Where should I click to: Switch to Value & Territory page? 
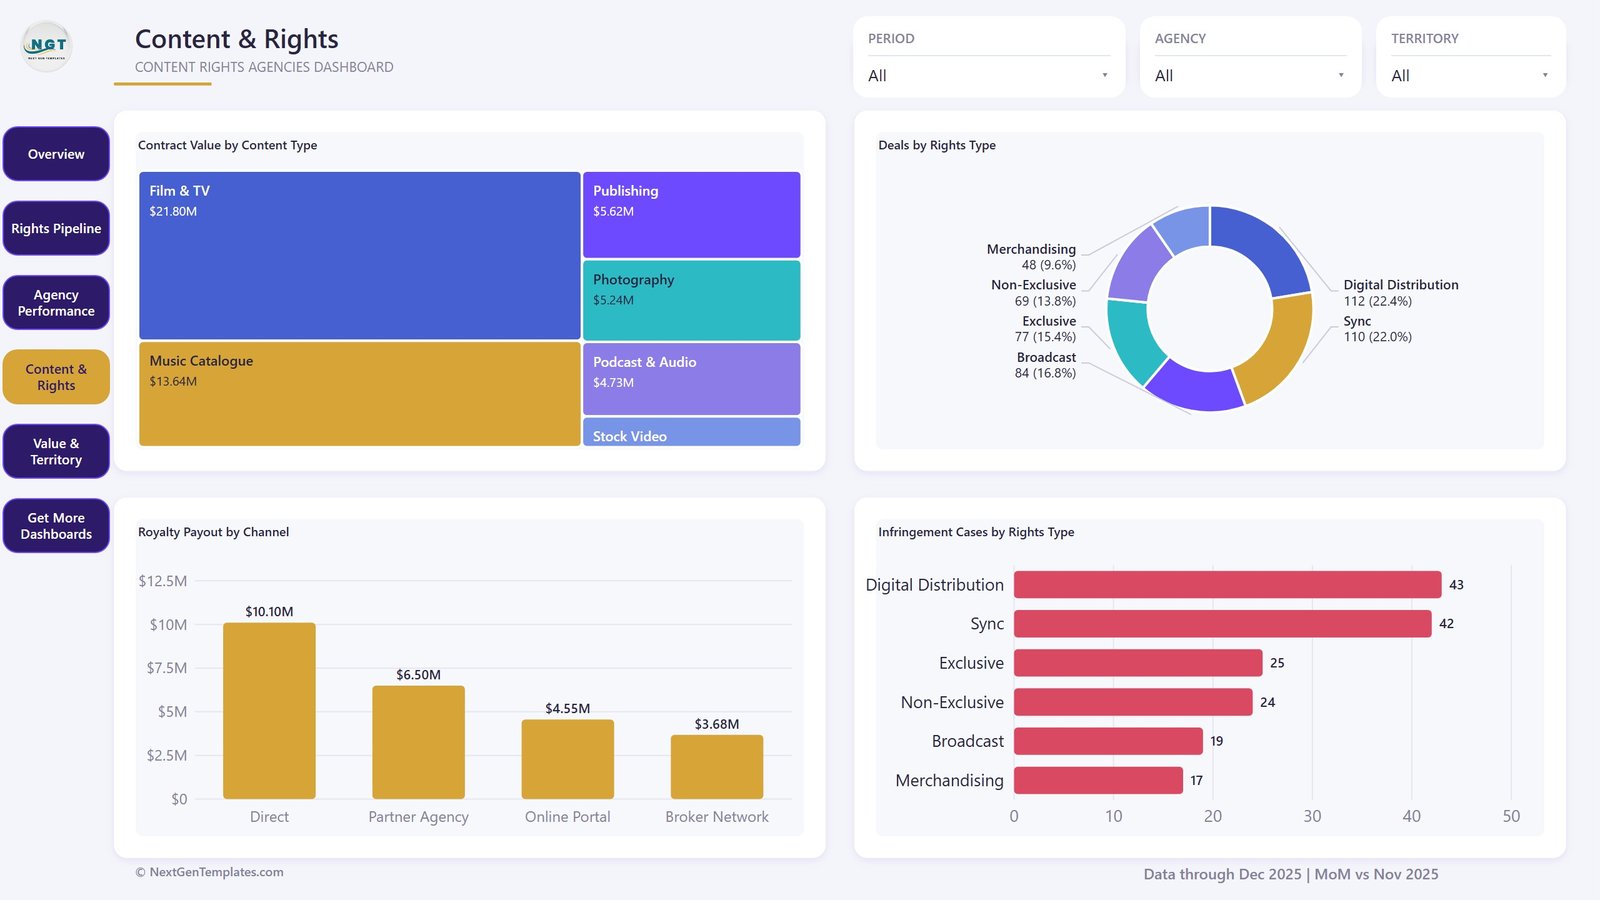point(56,451)
